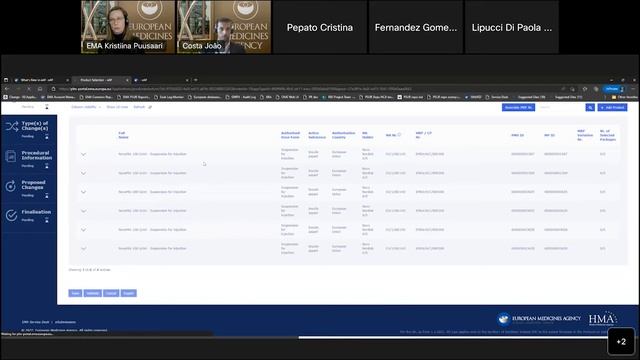Click the product search input field
This screenshot has width=640, height=360.
[x=561, y=107]
